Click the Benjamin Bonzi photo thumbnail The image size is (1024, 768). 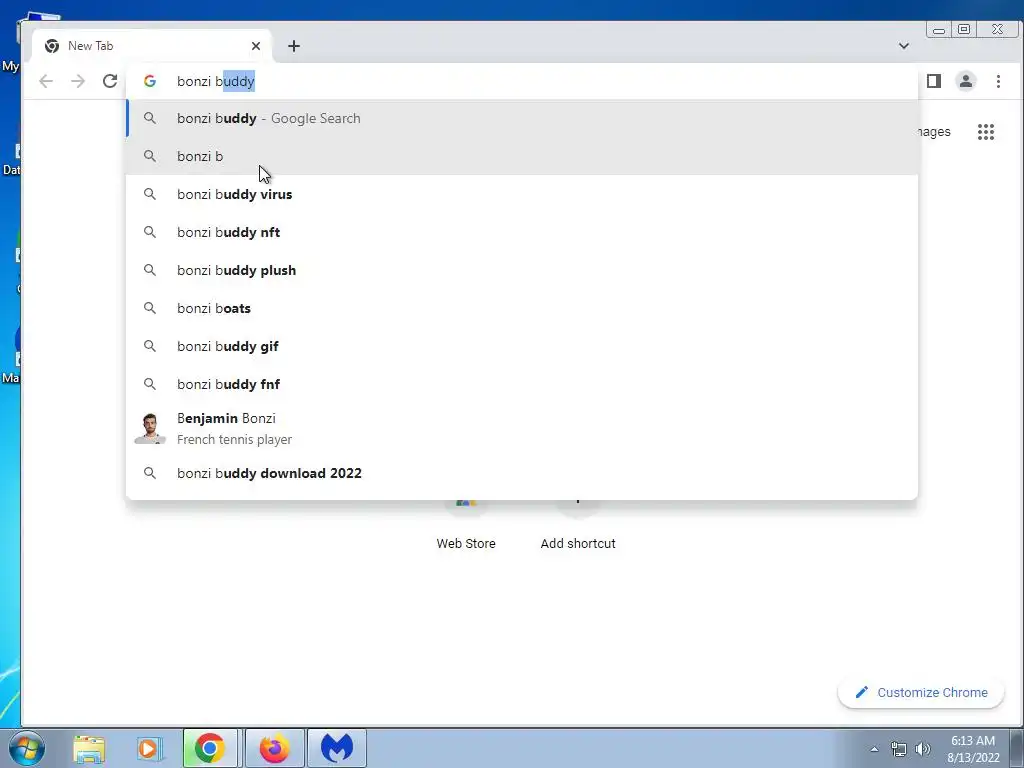pos(150,428)
